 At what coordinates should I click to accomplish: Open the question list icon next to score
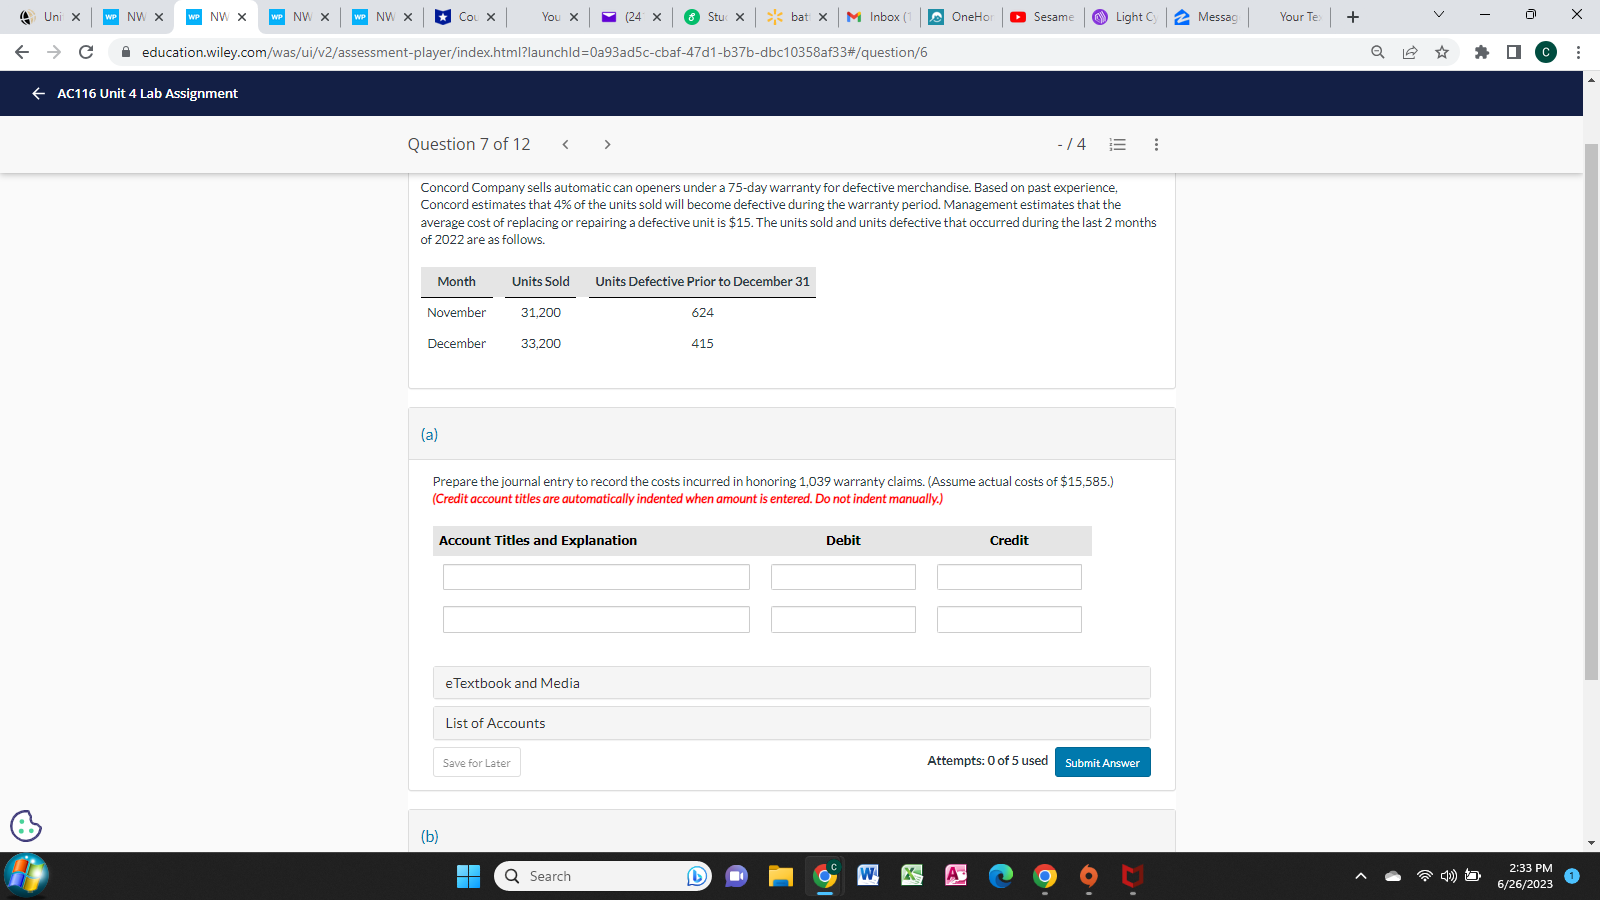click(x=1117, y=144)
